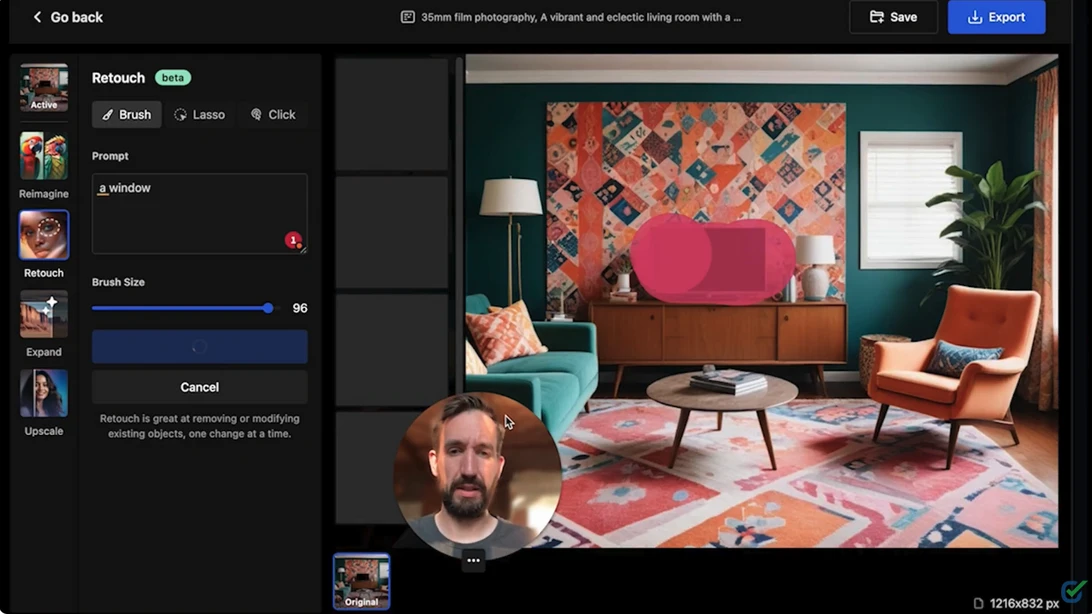Open the Expand tool

(44, 315)
